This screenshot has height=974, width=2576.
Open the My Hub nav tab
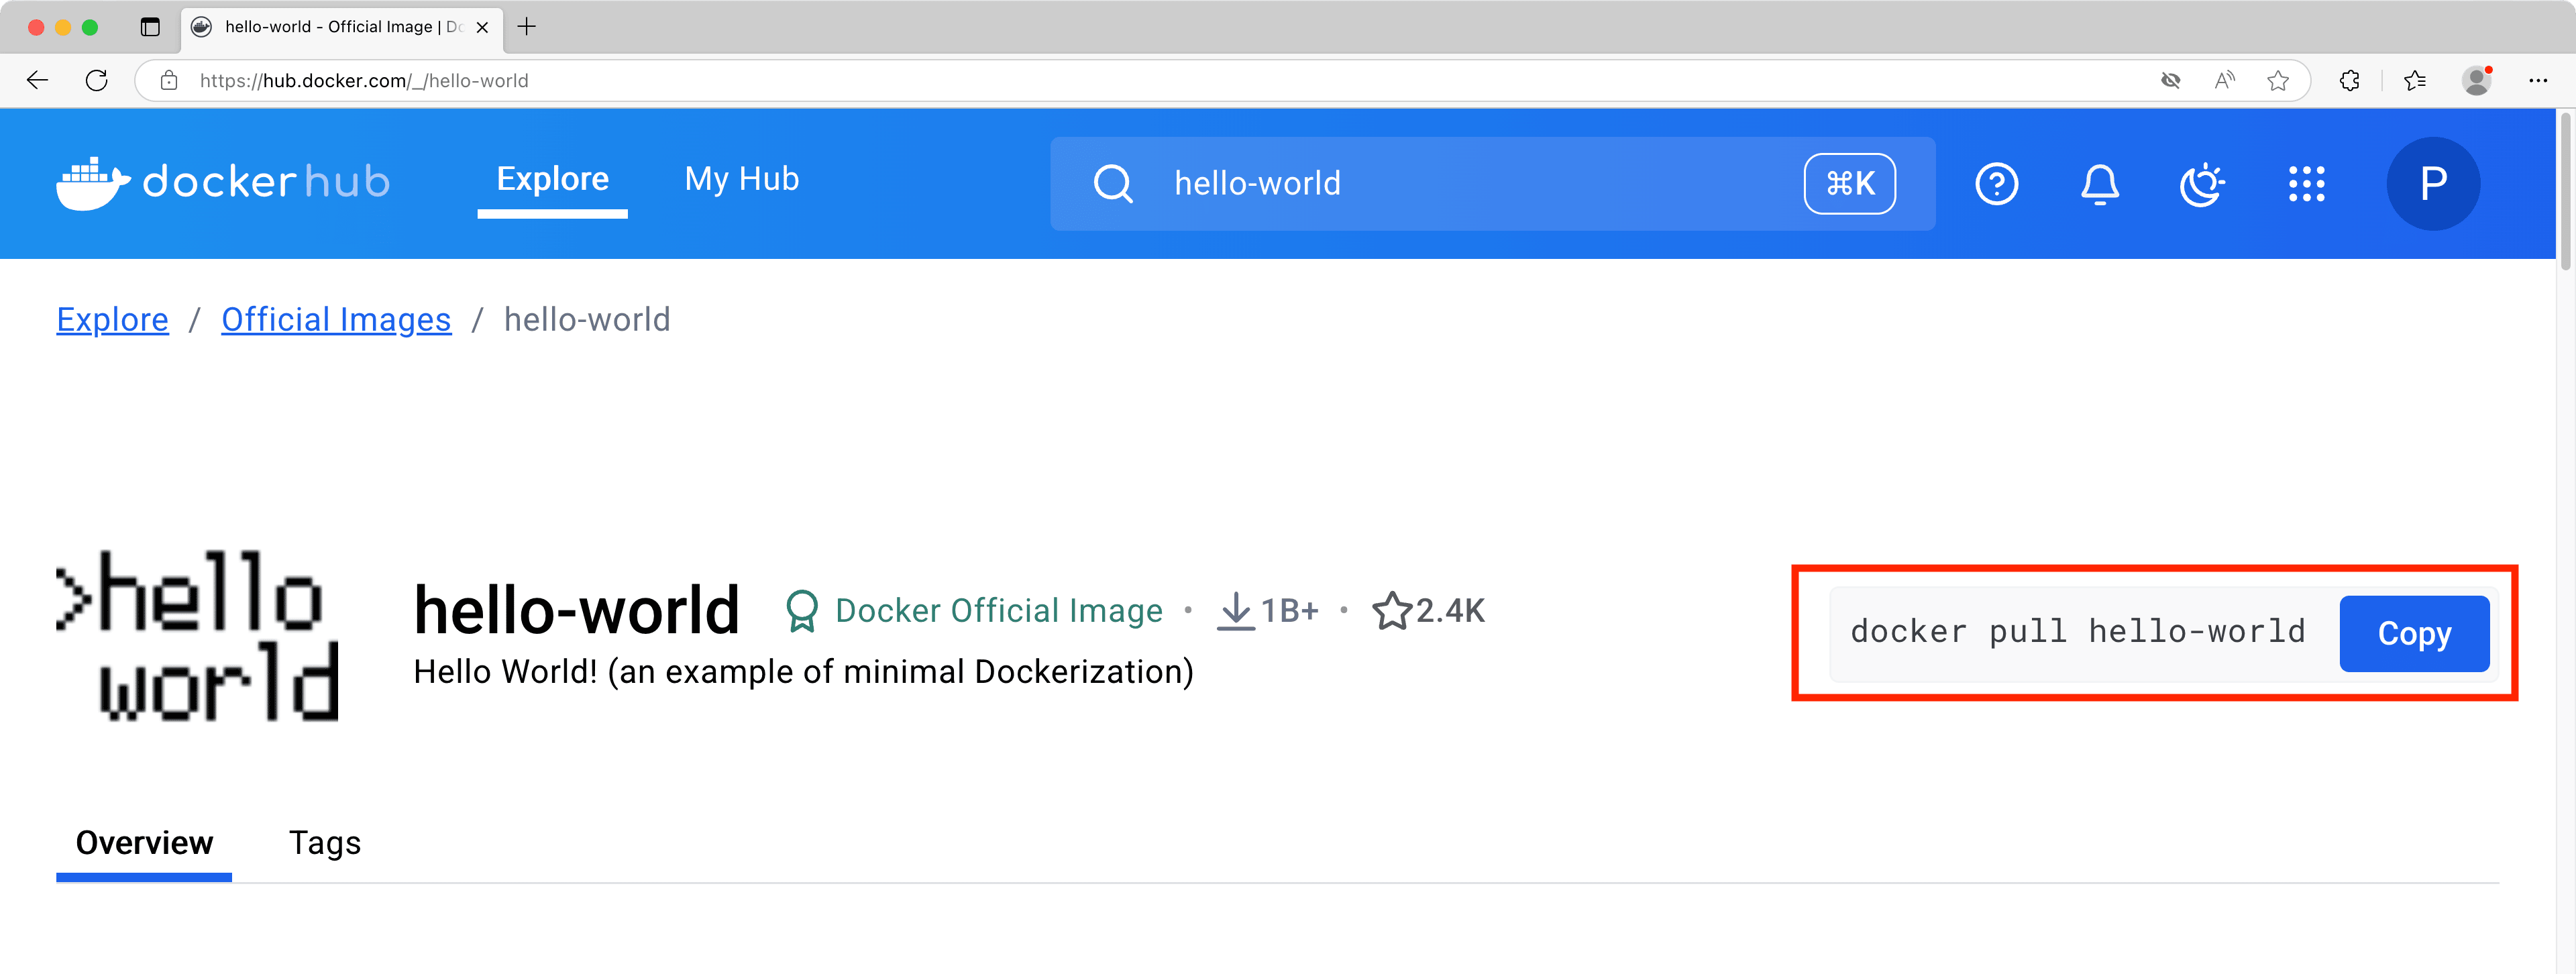click(x=742, y=180)
